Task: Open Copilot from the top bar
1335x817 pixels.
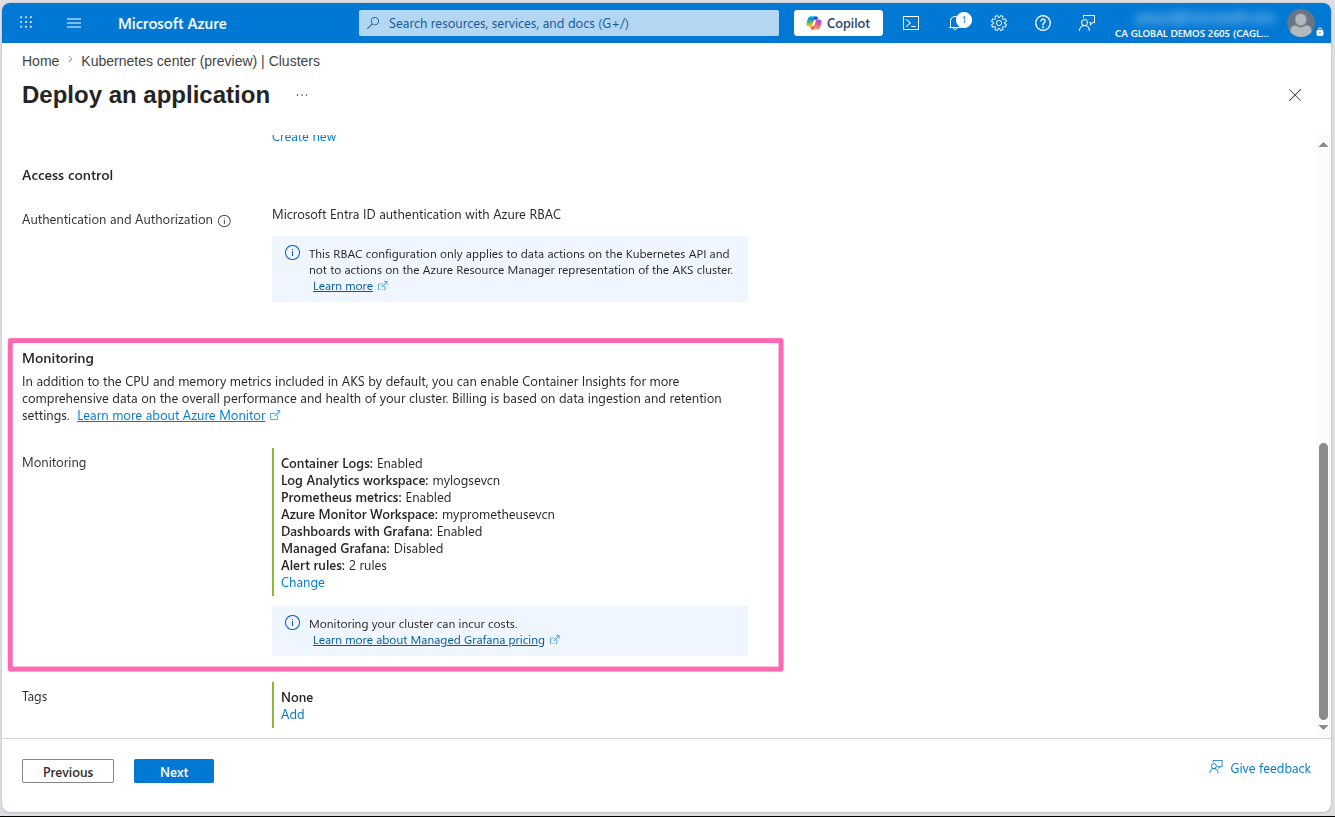Action: pyautogui.click(x=838, y=23)
